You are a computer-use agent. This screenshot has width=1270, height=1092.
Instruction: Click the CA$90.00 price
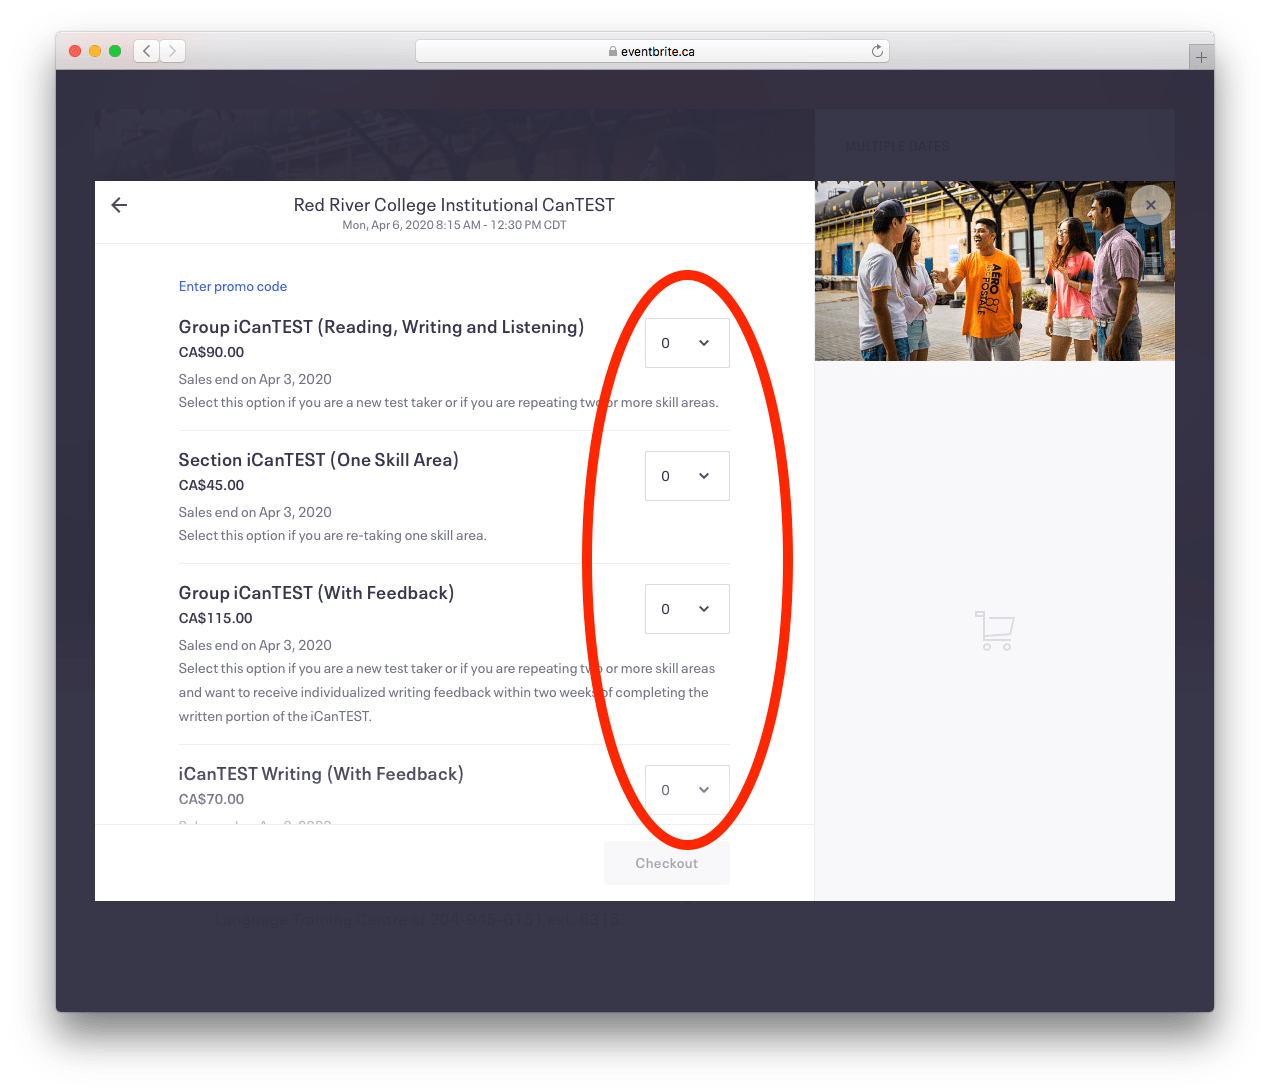(211, 352)
